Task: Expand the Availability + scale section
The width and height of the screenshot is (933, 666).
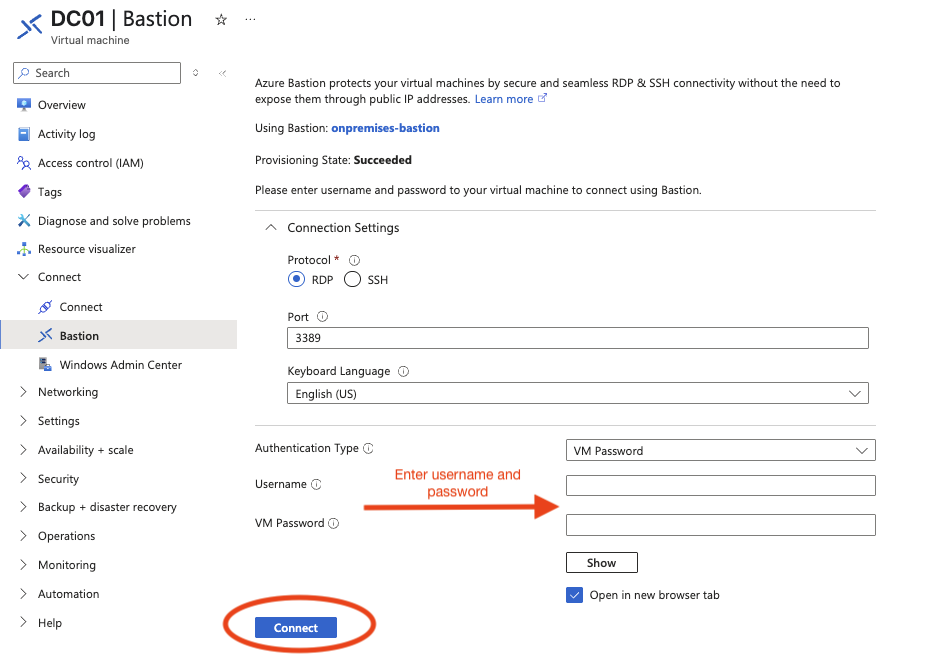Action: (23, 449)
